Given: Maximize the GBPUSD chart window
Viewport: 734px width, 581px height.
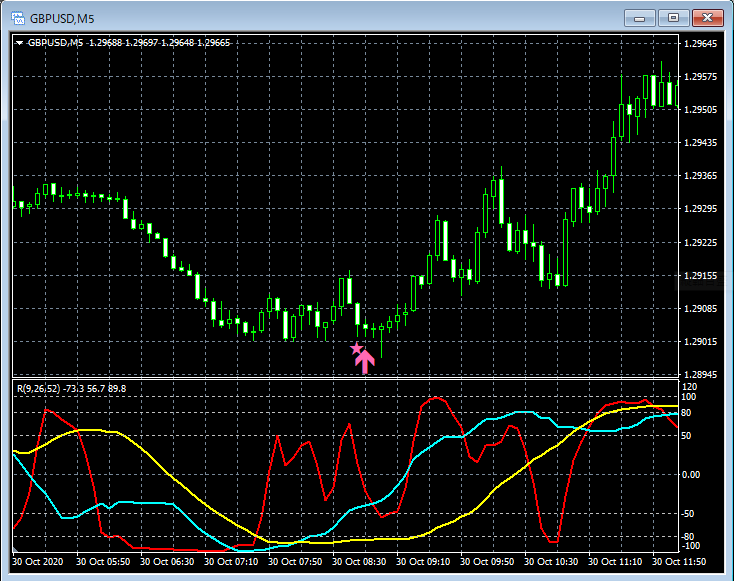Looking at the screenshot, I should [x=673, y=18].
